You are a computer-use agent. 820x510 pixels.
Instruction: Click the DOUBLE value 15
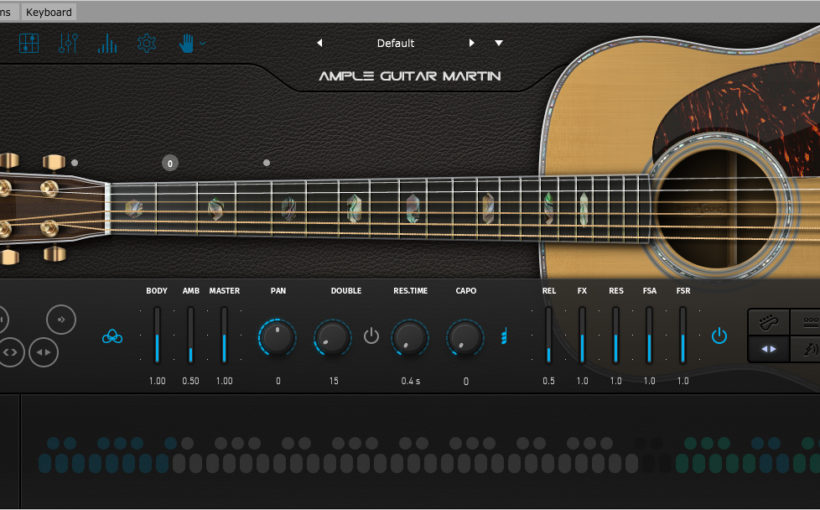(334, 381)
